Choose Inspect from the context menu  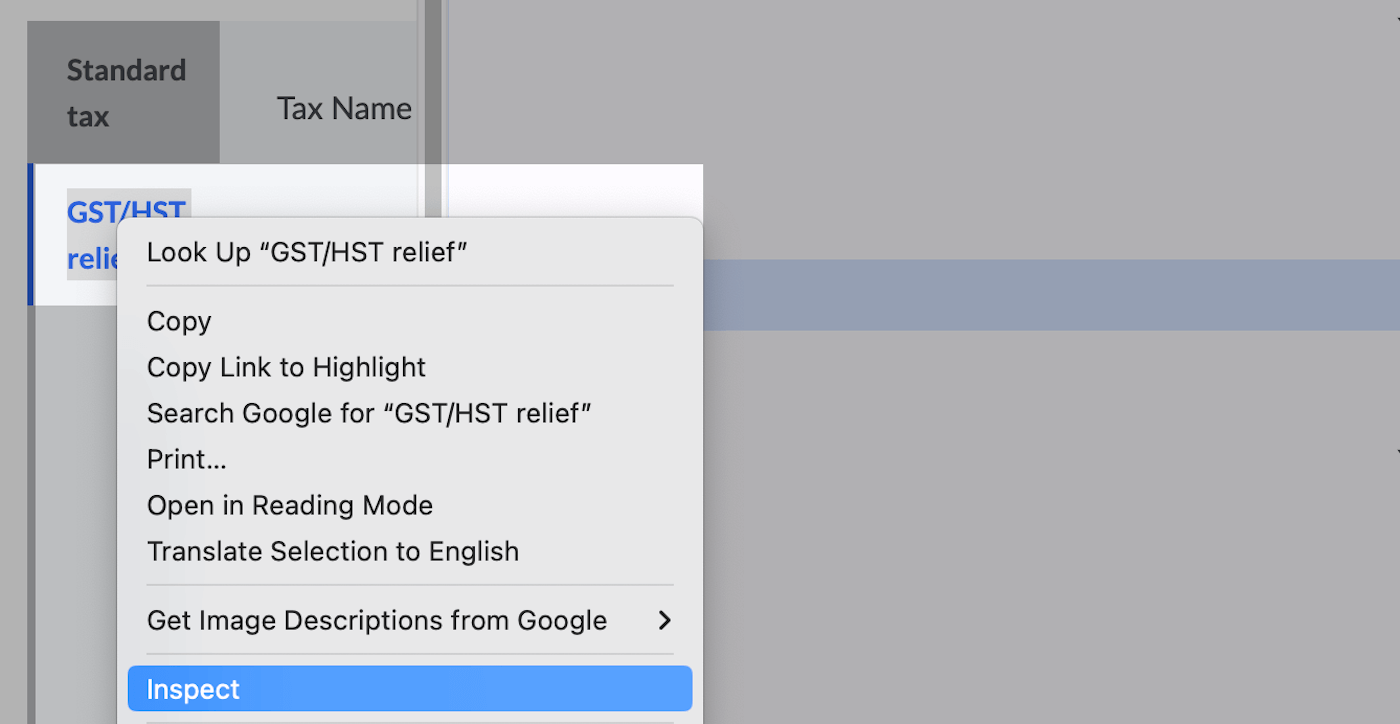(193, 689)
